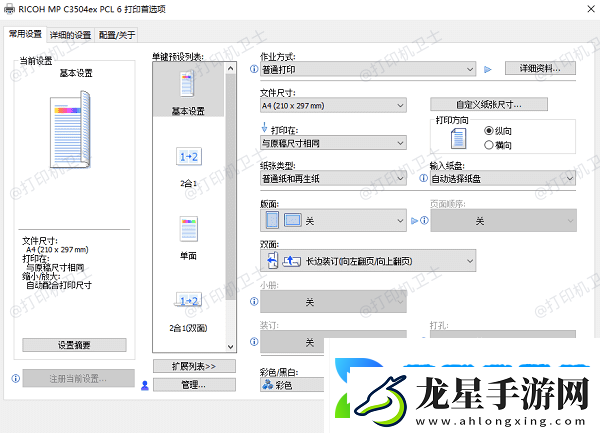Click the down arrow icon beside 打印在
Viewport: 600px width, 433px height.
pyautogui.click(x=264, y=127)
